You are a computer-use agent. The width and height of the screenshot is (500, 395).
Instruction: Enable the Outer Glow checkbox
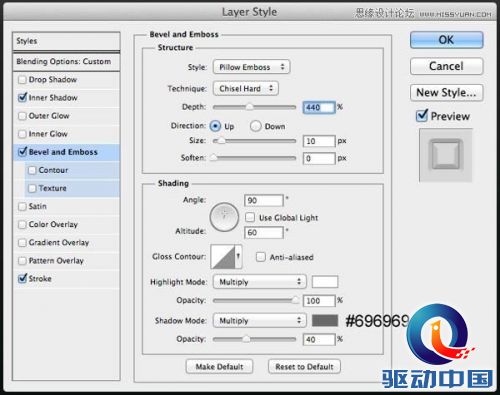[22, 116]
